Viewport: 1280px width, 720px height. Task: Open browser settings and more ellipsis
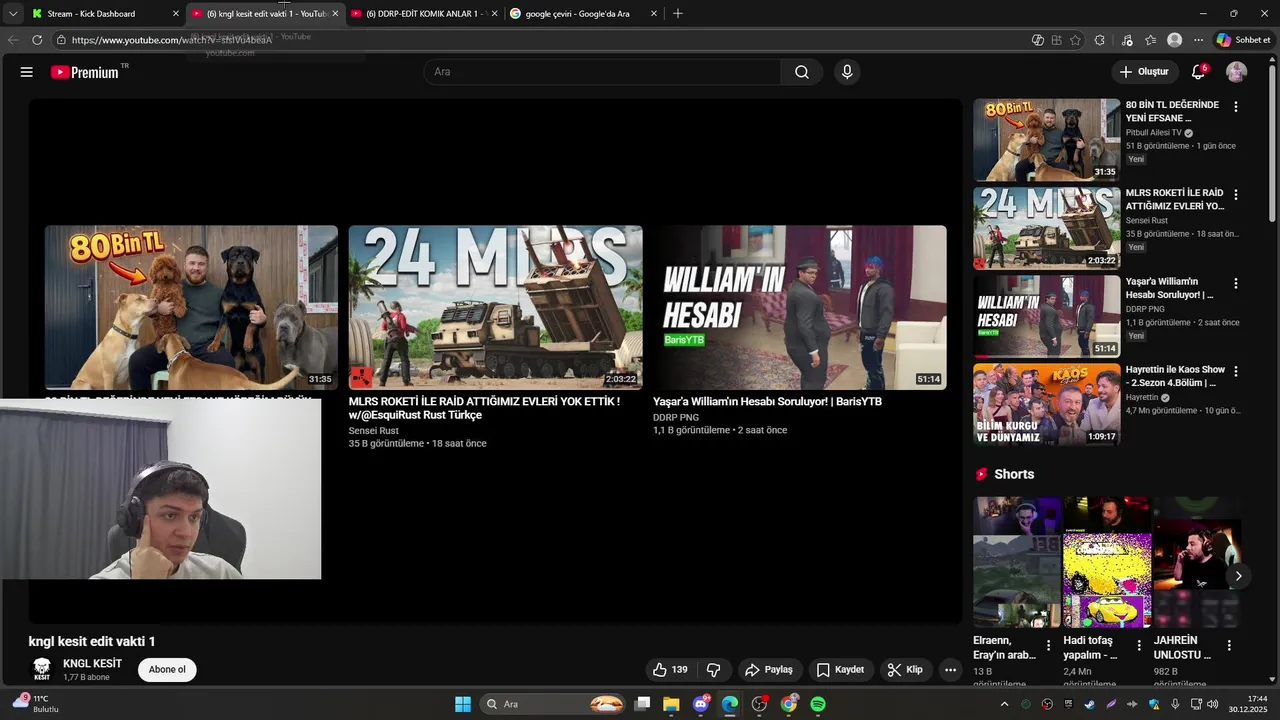[1198, 40]
